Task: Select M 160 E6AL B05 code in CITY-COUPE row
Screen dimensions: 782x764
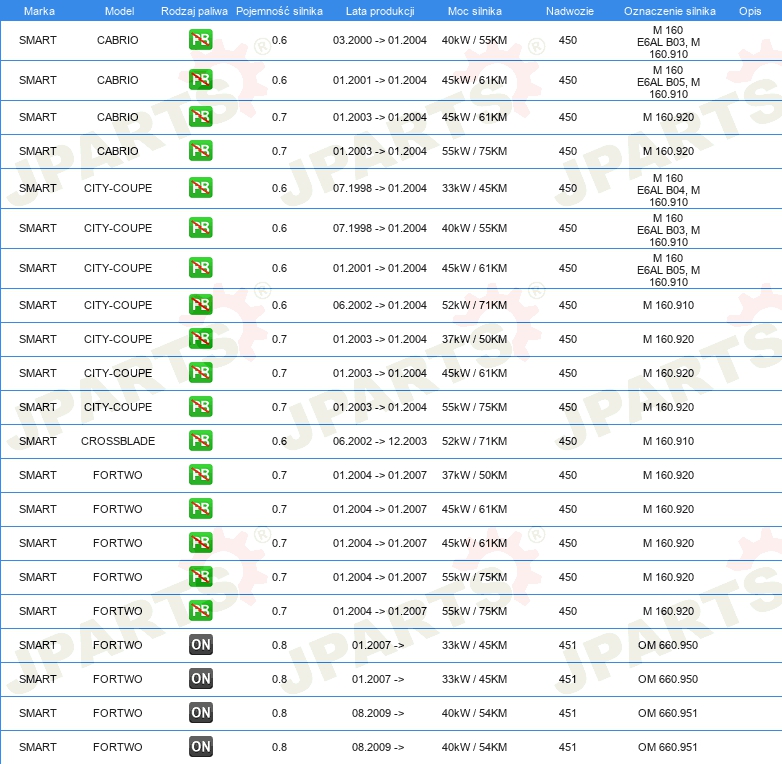Action: (668, 270)
